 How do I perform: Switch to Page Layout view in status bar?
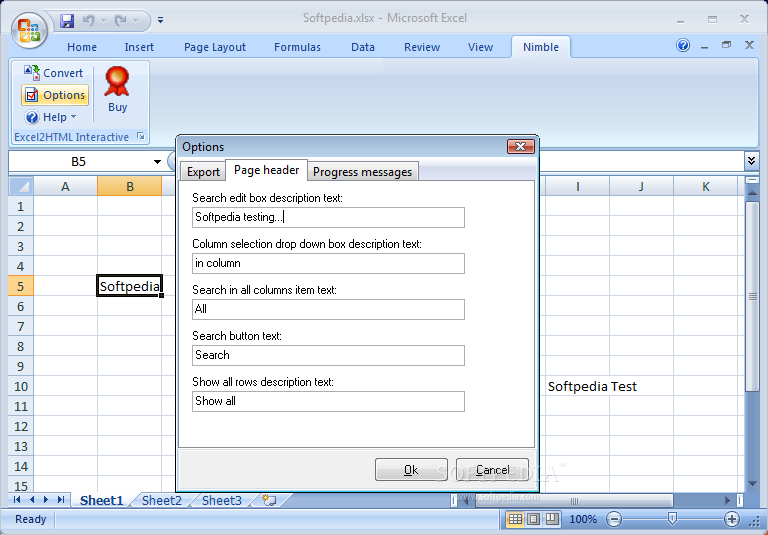coord(534,519)
